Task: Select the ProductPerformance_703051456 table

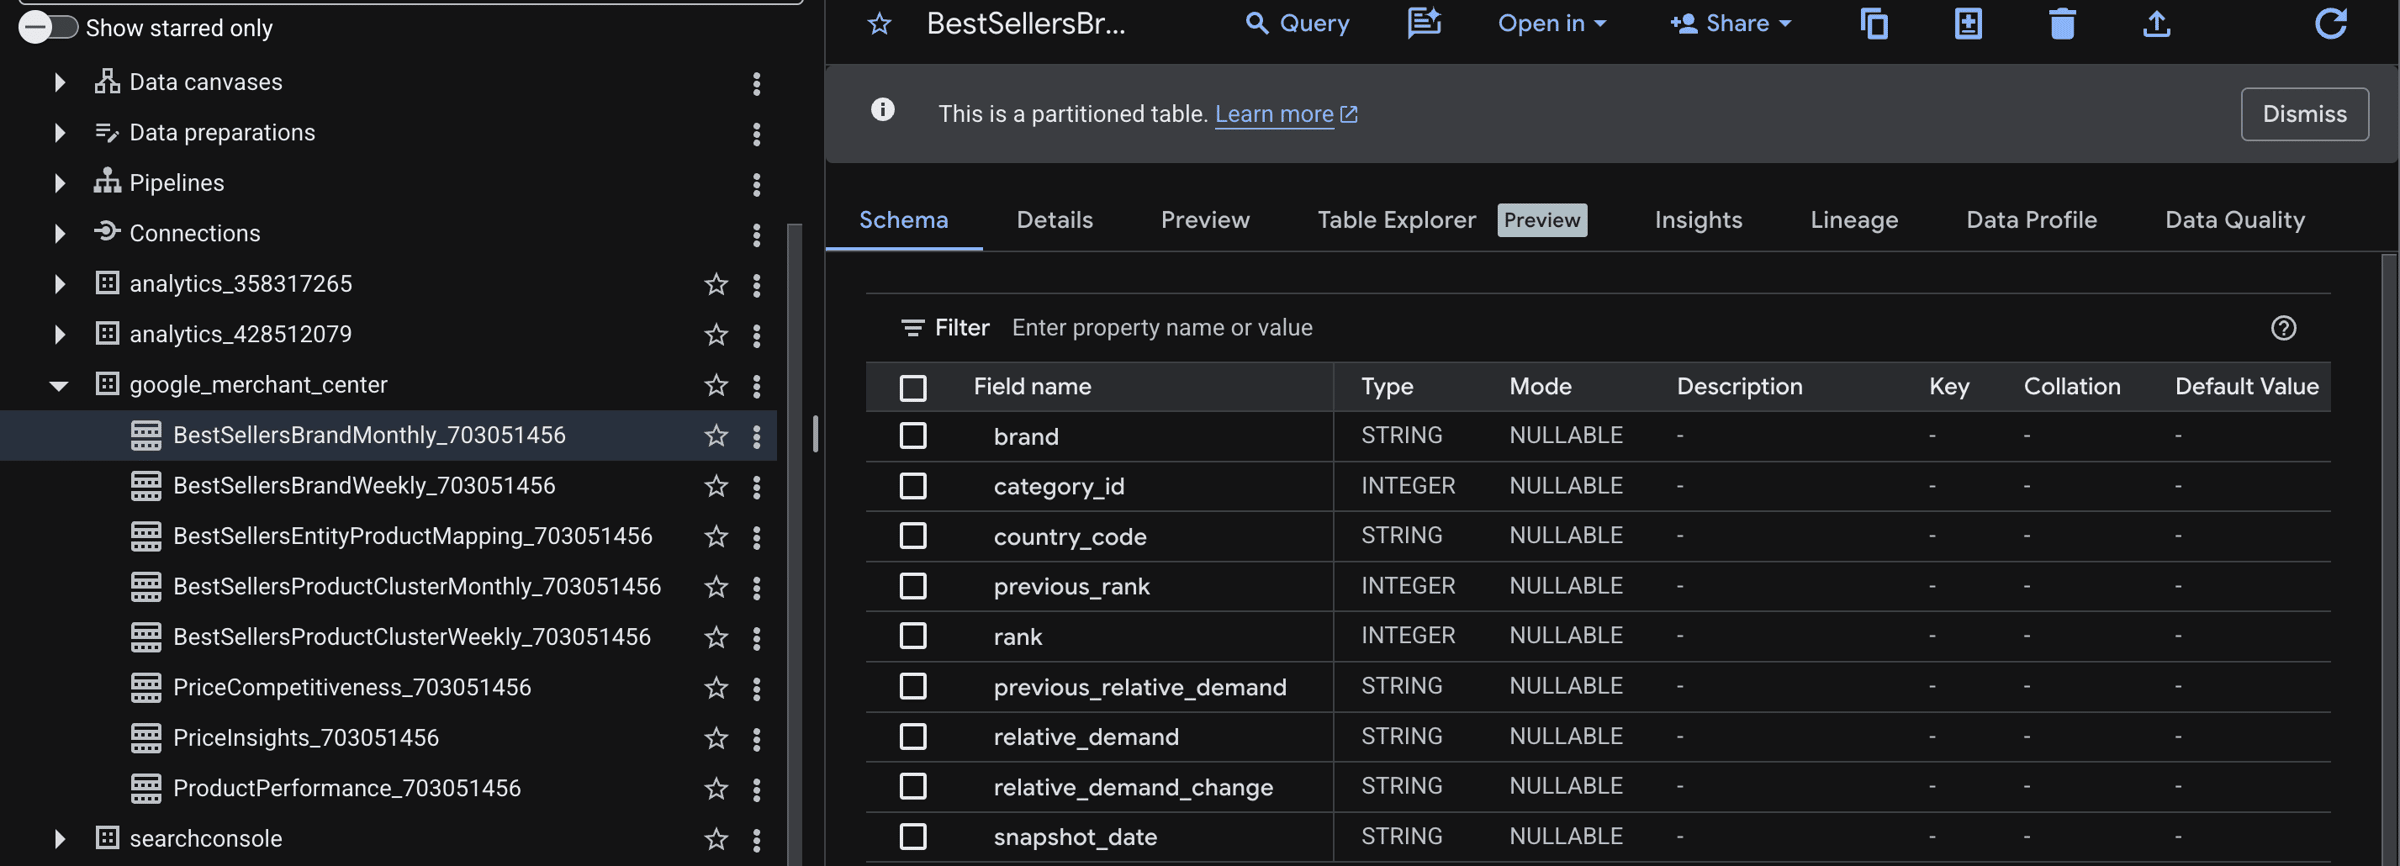Action: point(346,788)
